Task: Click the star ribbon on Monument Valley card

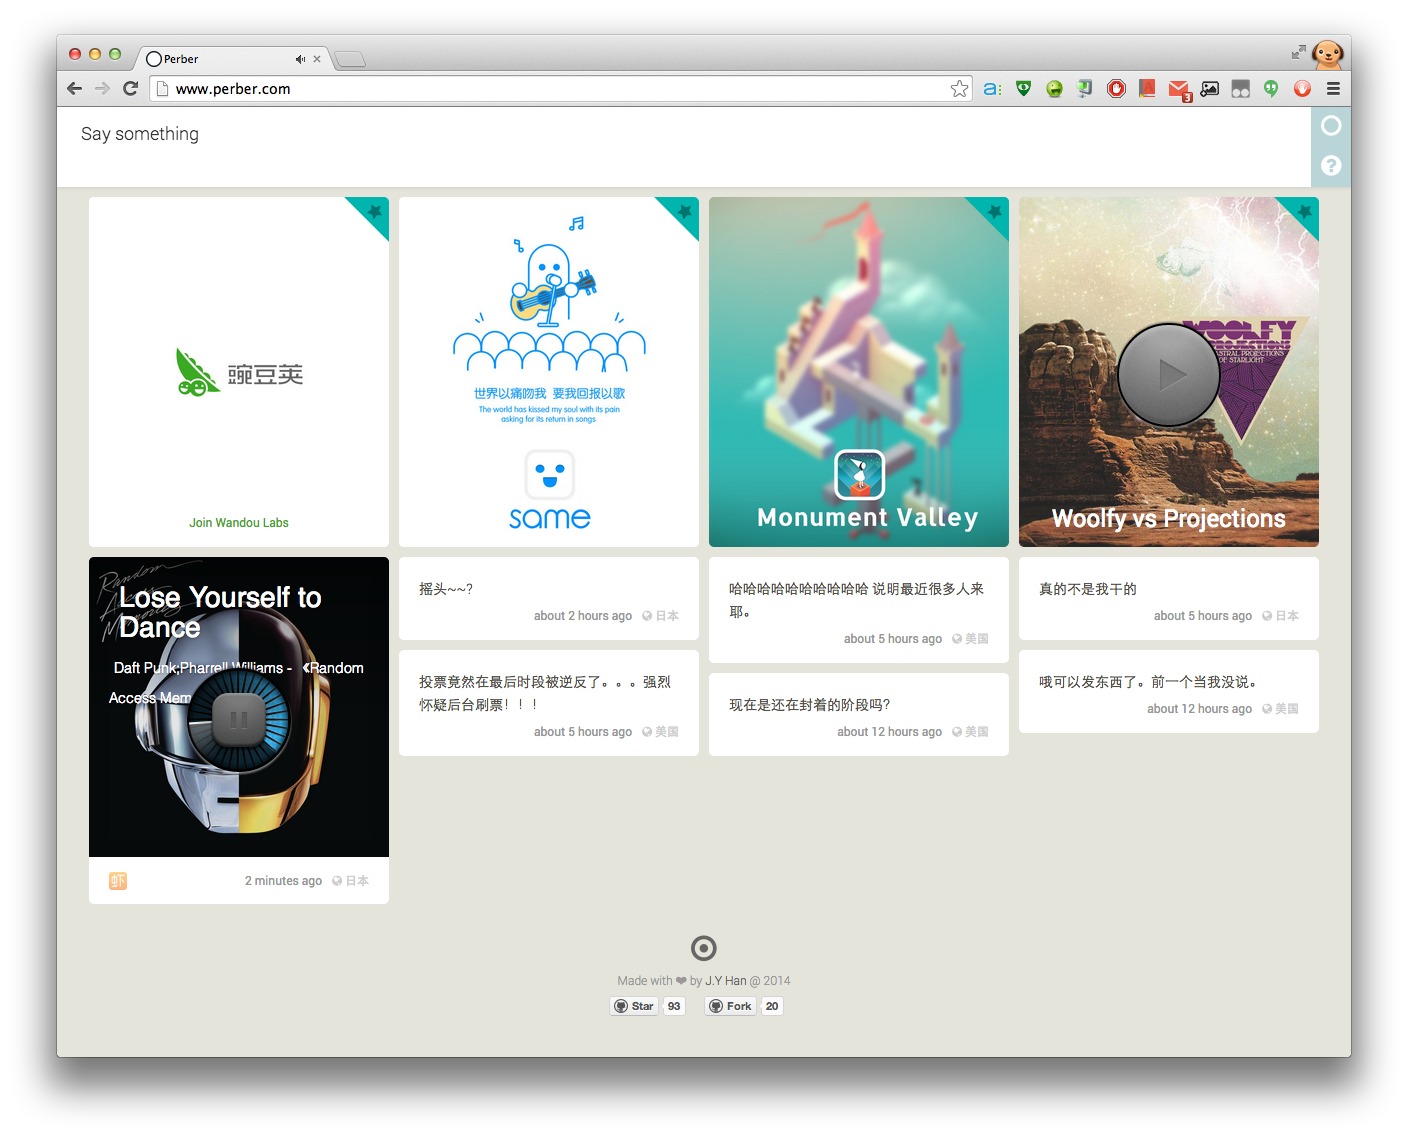Action: pos(992,212)
